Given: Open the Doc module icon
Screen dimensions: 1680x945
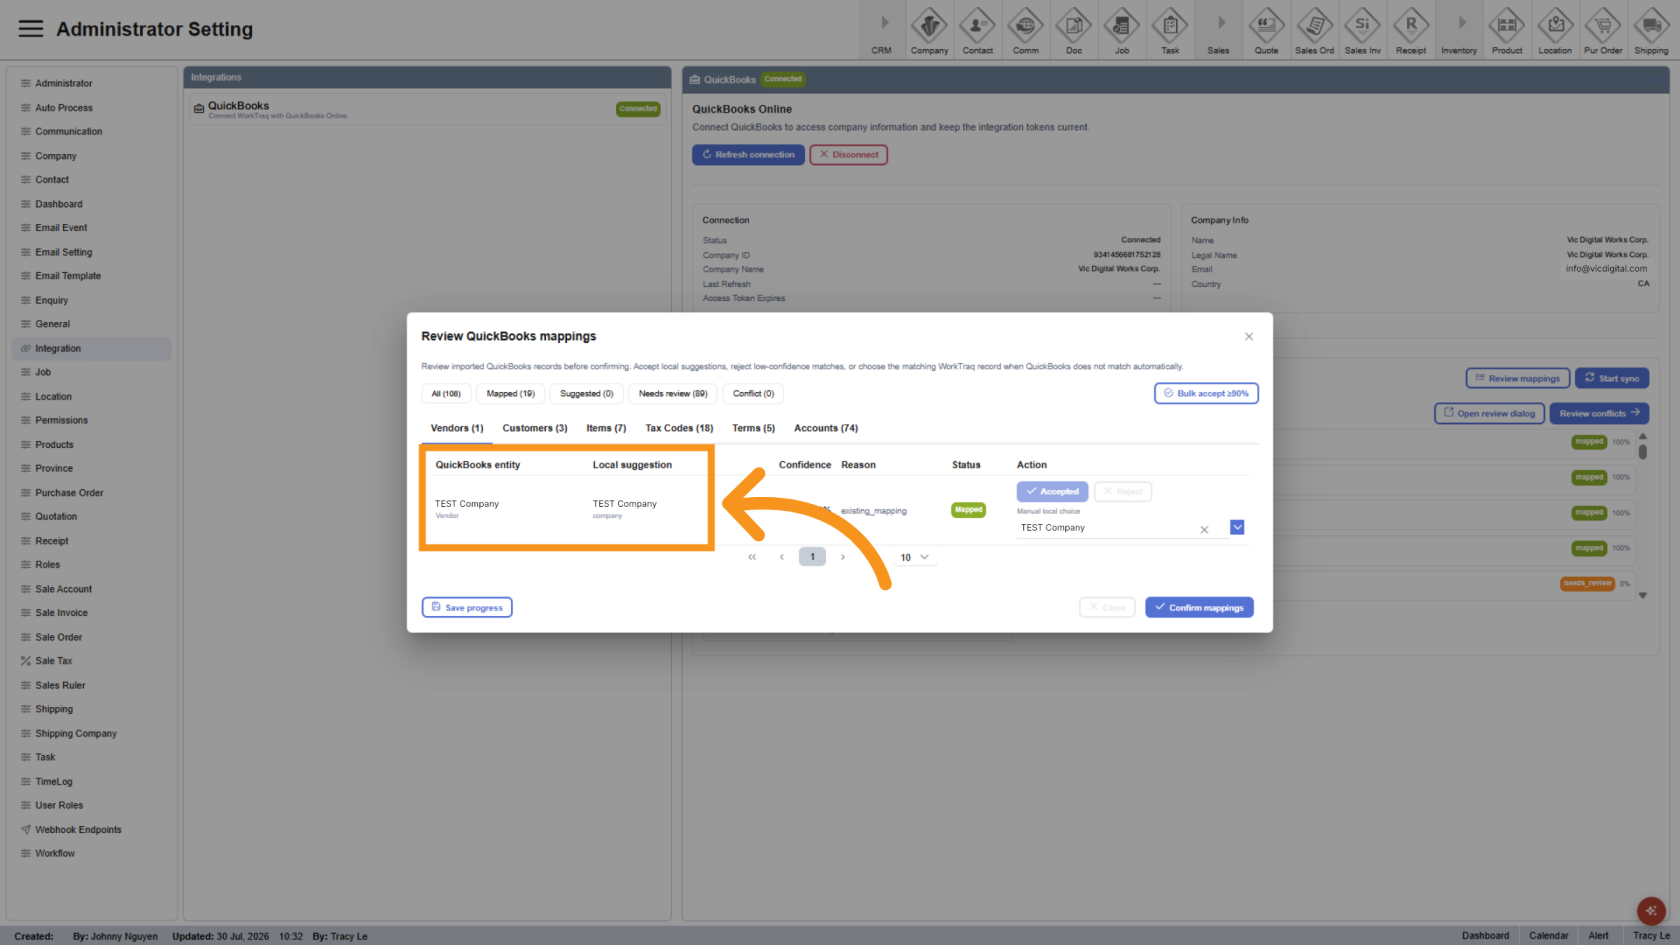Looking at the screenshot, I should coord(1074,30).
